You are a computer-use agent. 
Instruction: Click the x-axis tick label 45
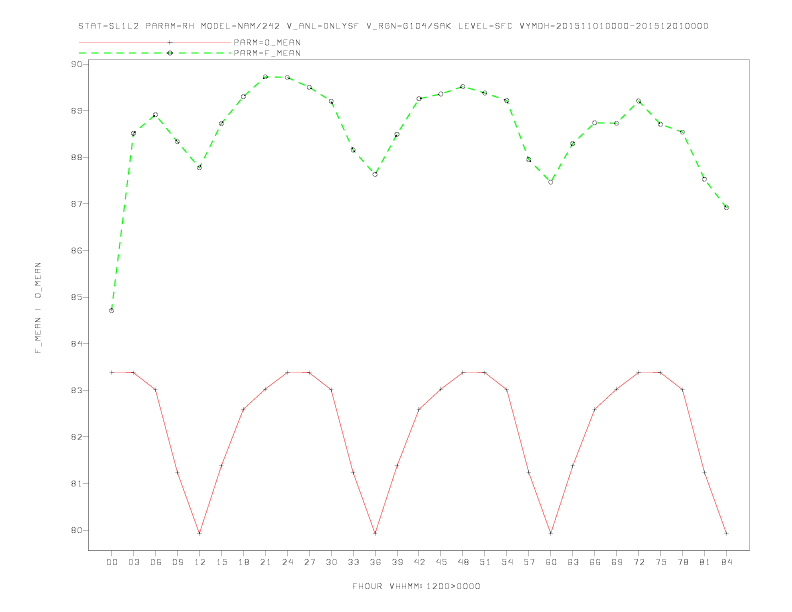[441, 562]
